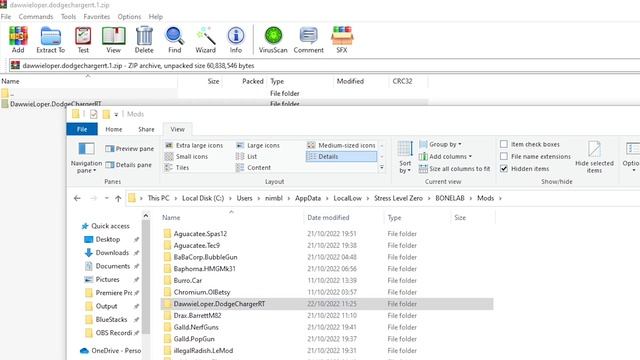This screenshot has width=640, height=360.
Task: Select the Burro.Car folder
Action: (187, 280)
